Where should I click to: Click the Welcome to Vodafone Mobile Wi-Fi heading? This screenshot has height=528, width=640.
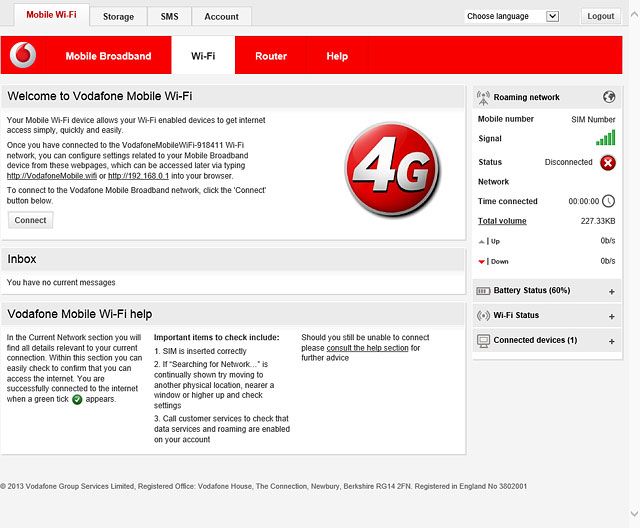pyautogui.click(x=100, y=96)
